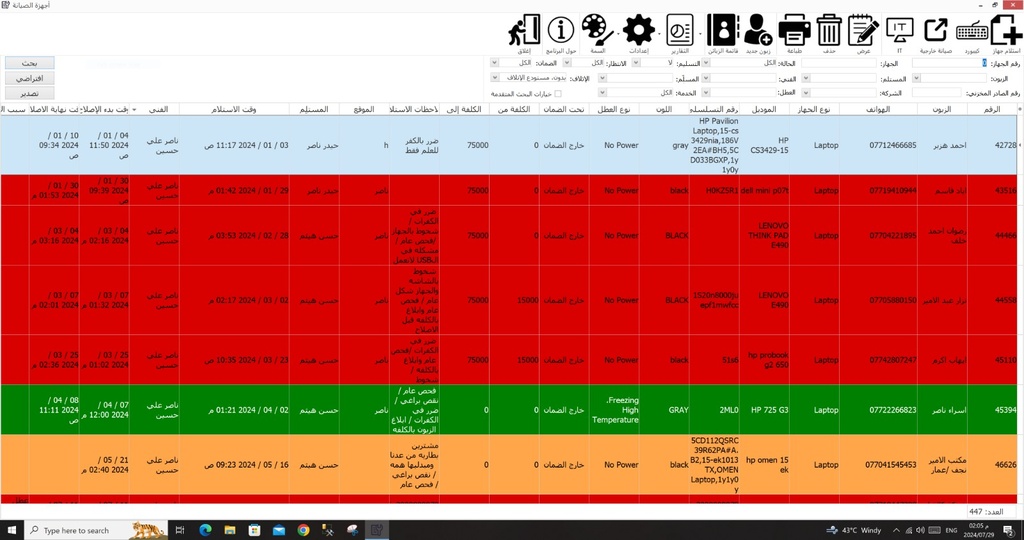Viewport: 1024px width, 540px height.
Task: Focus the الجهاز device text field
Action: point(839,63)
